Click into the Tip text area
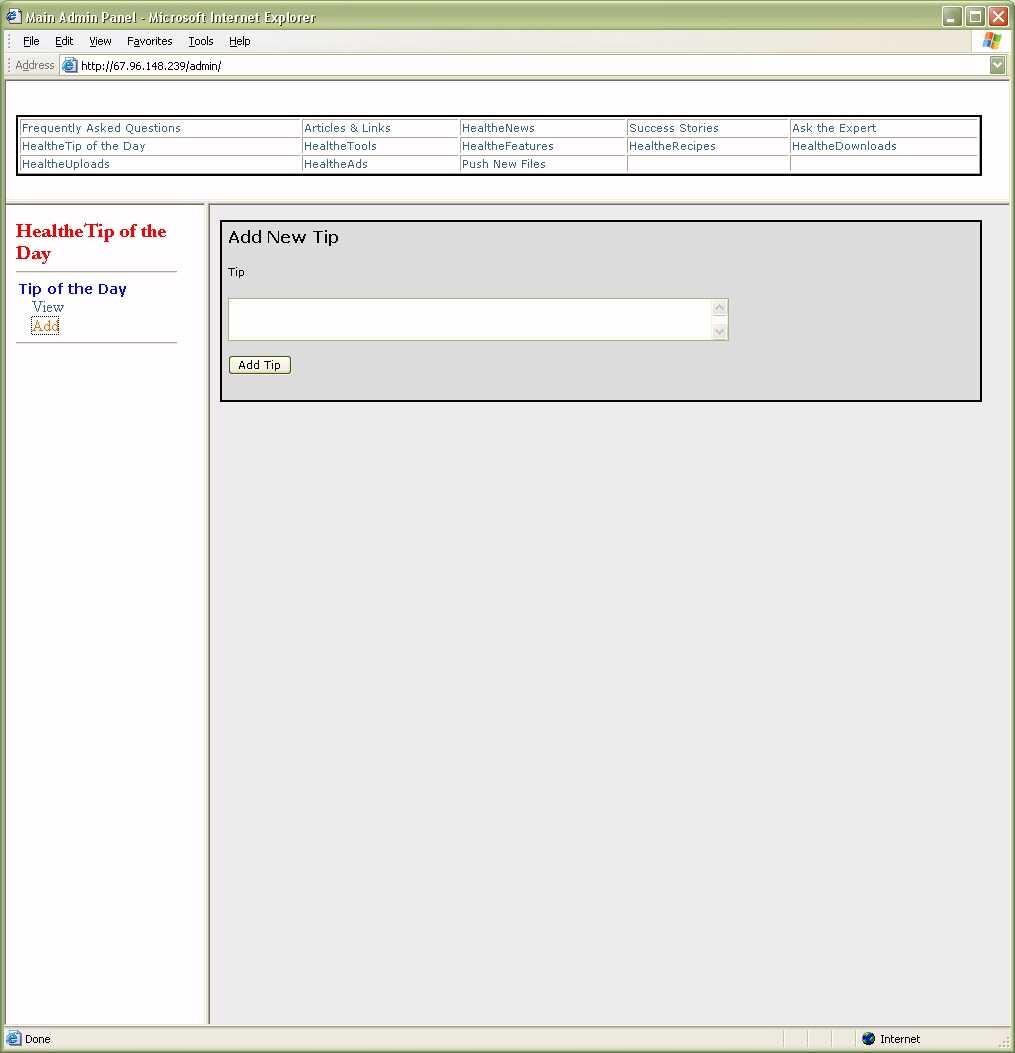1015x1053 pixels. (470, 319)
